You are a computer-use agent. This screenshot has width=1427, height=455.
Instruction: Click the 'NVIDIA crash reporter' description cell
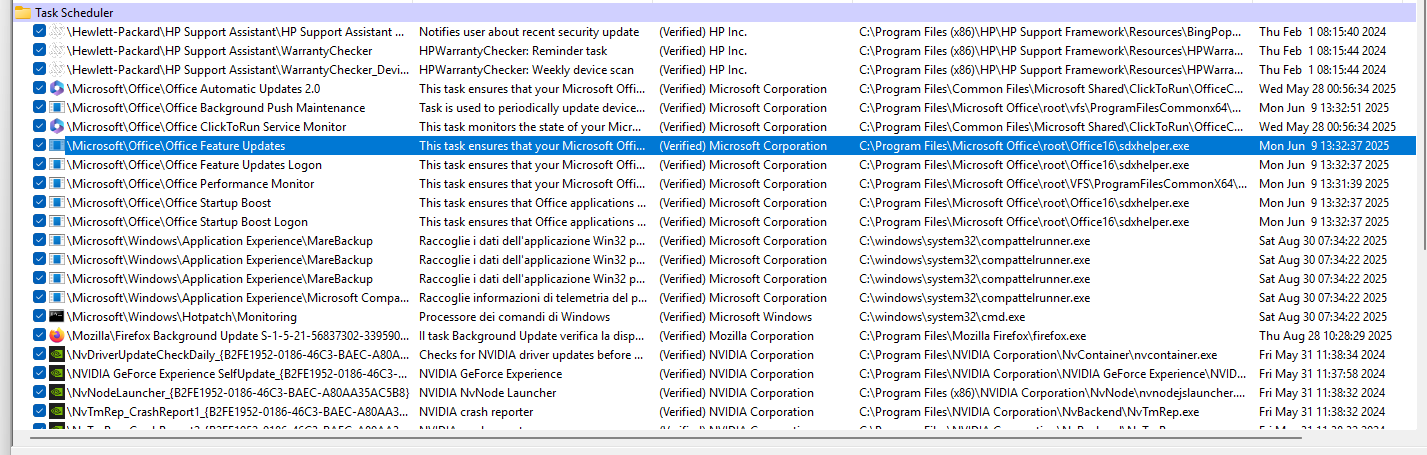tap(476, 412)
